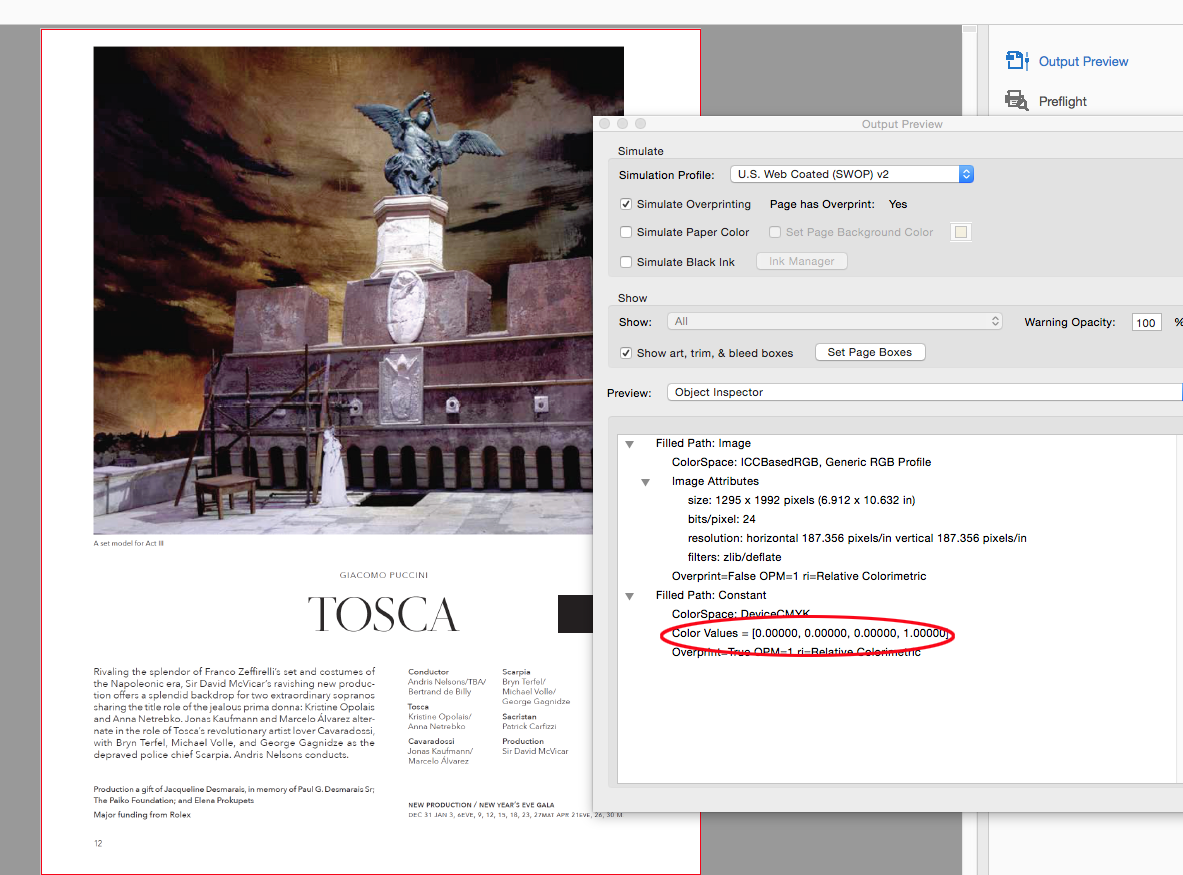This screenshot has height=875, width=1183.
Task: Collapse the Filled Path: Image node
Action: [x=629, y=444]
